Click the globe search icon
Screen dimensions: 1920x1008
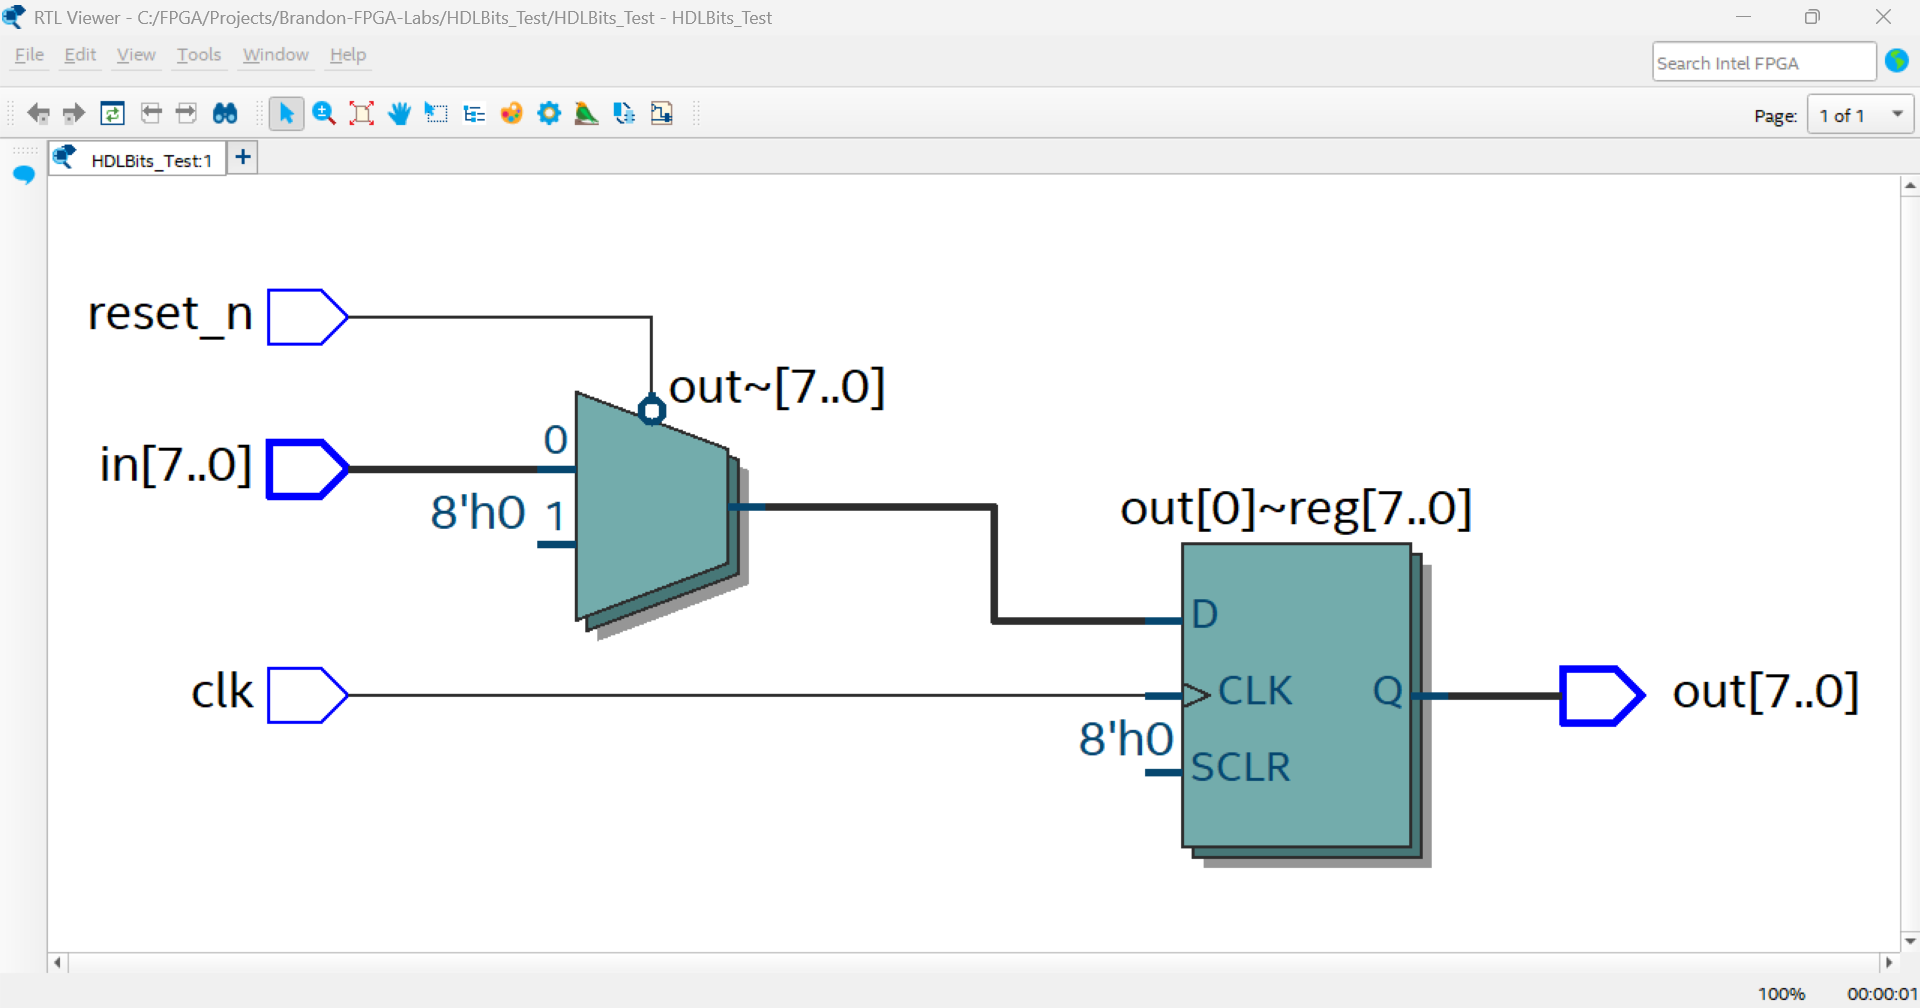tap(1896, 61)
